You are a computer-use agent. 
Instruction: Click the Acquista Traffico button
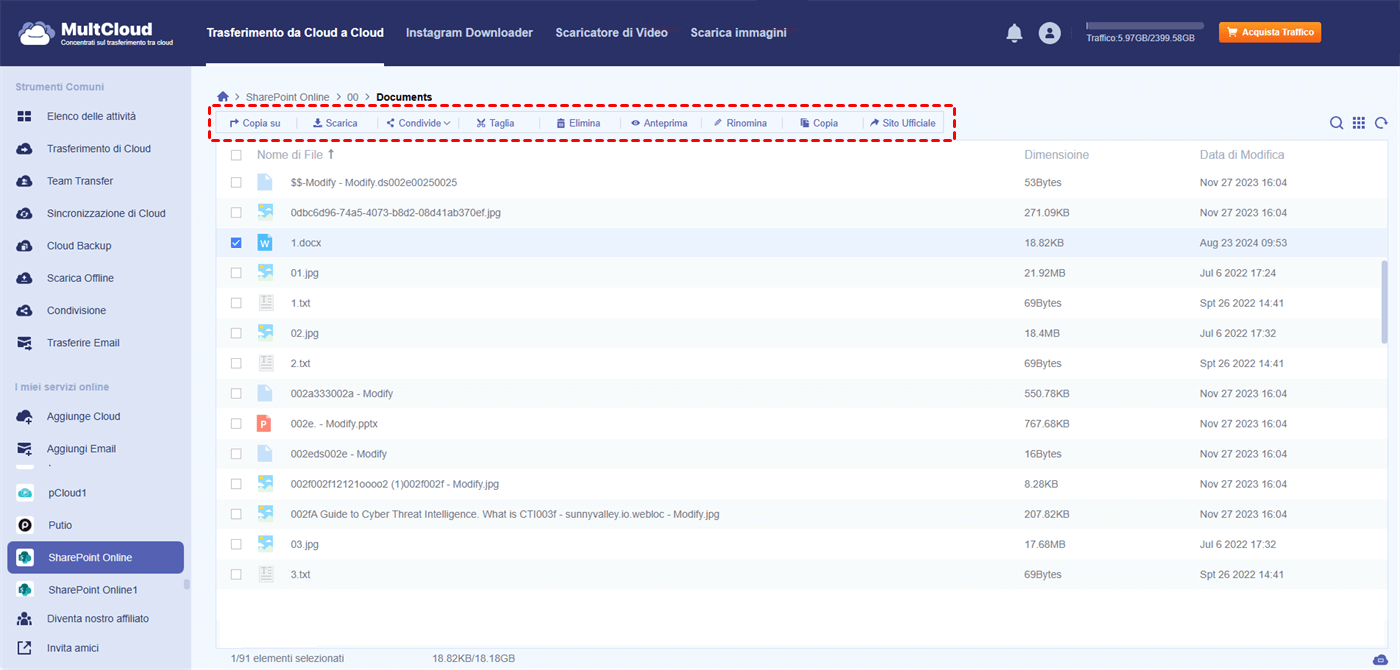(1270, 32)
